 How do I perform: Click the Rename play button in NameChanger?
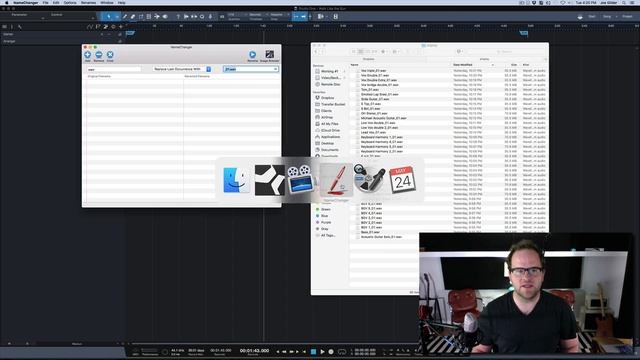pyautogui.click(x=253, y=56)
